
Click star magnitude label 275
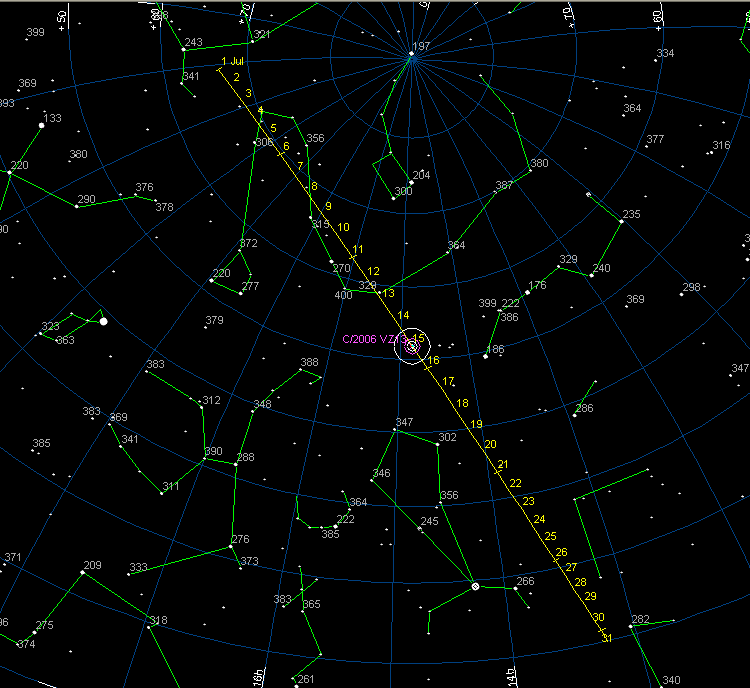coord(44,625)
